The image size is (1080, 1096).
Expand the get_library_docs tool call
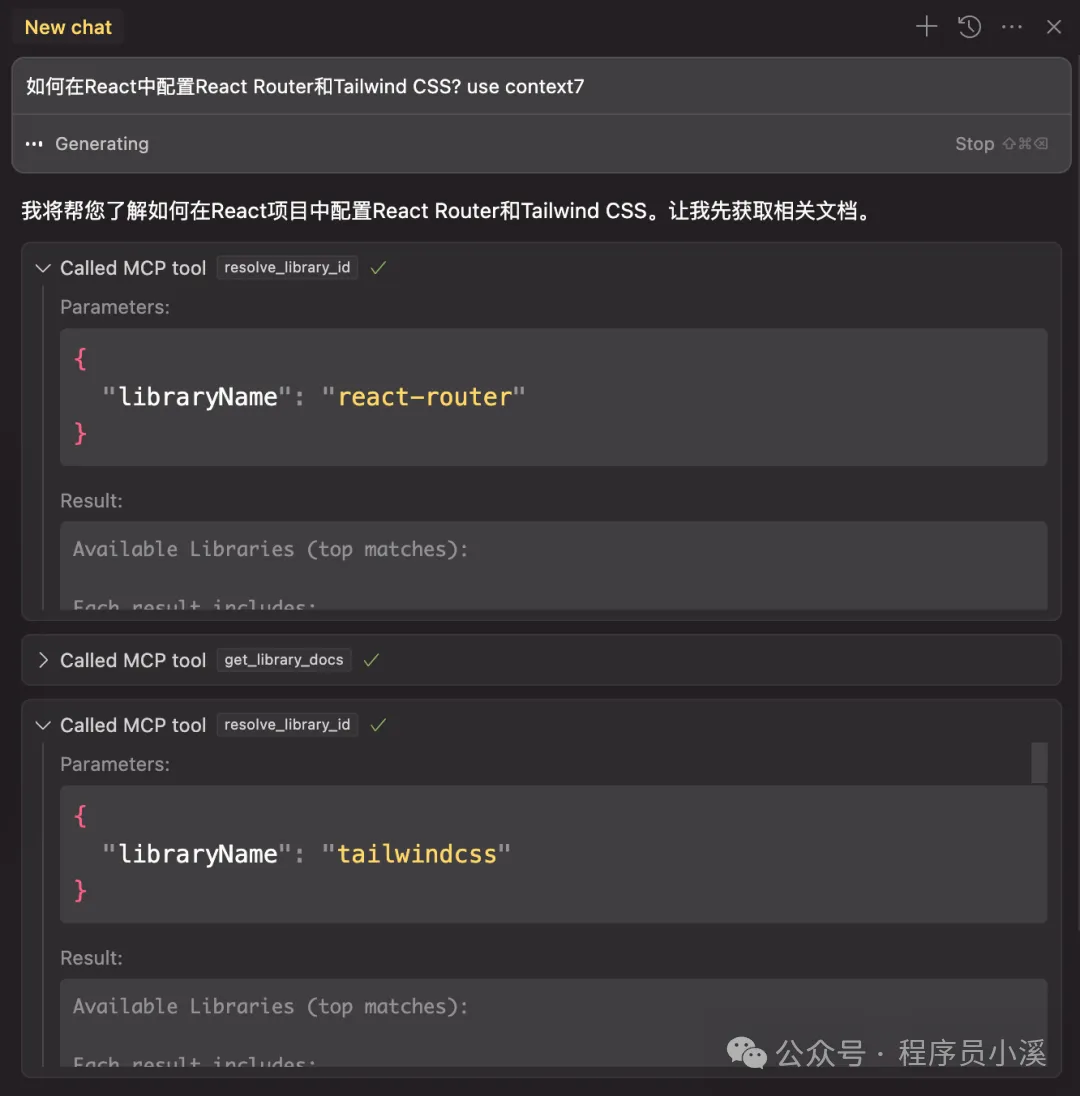pyautogui.click(x=41, y=660)
